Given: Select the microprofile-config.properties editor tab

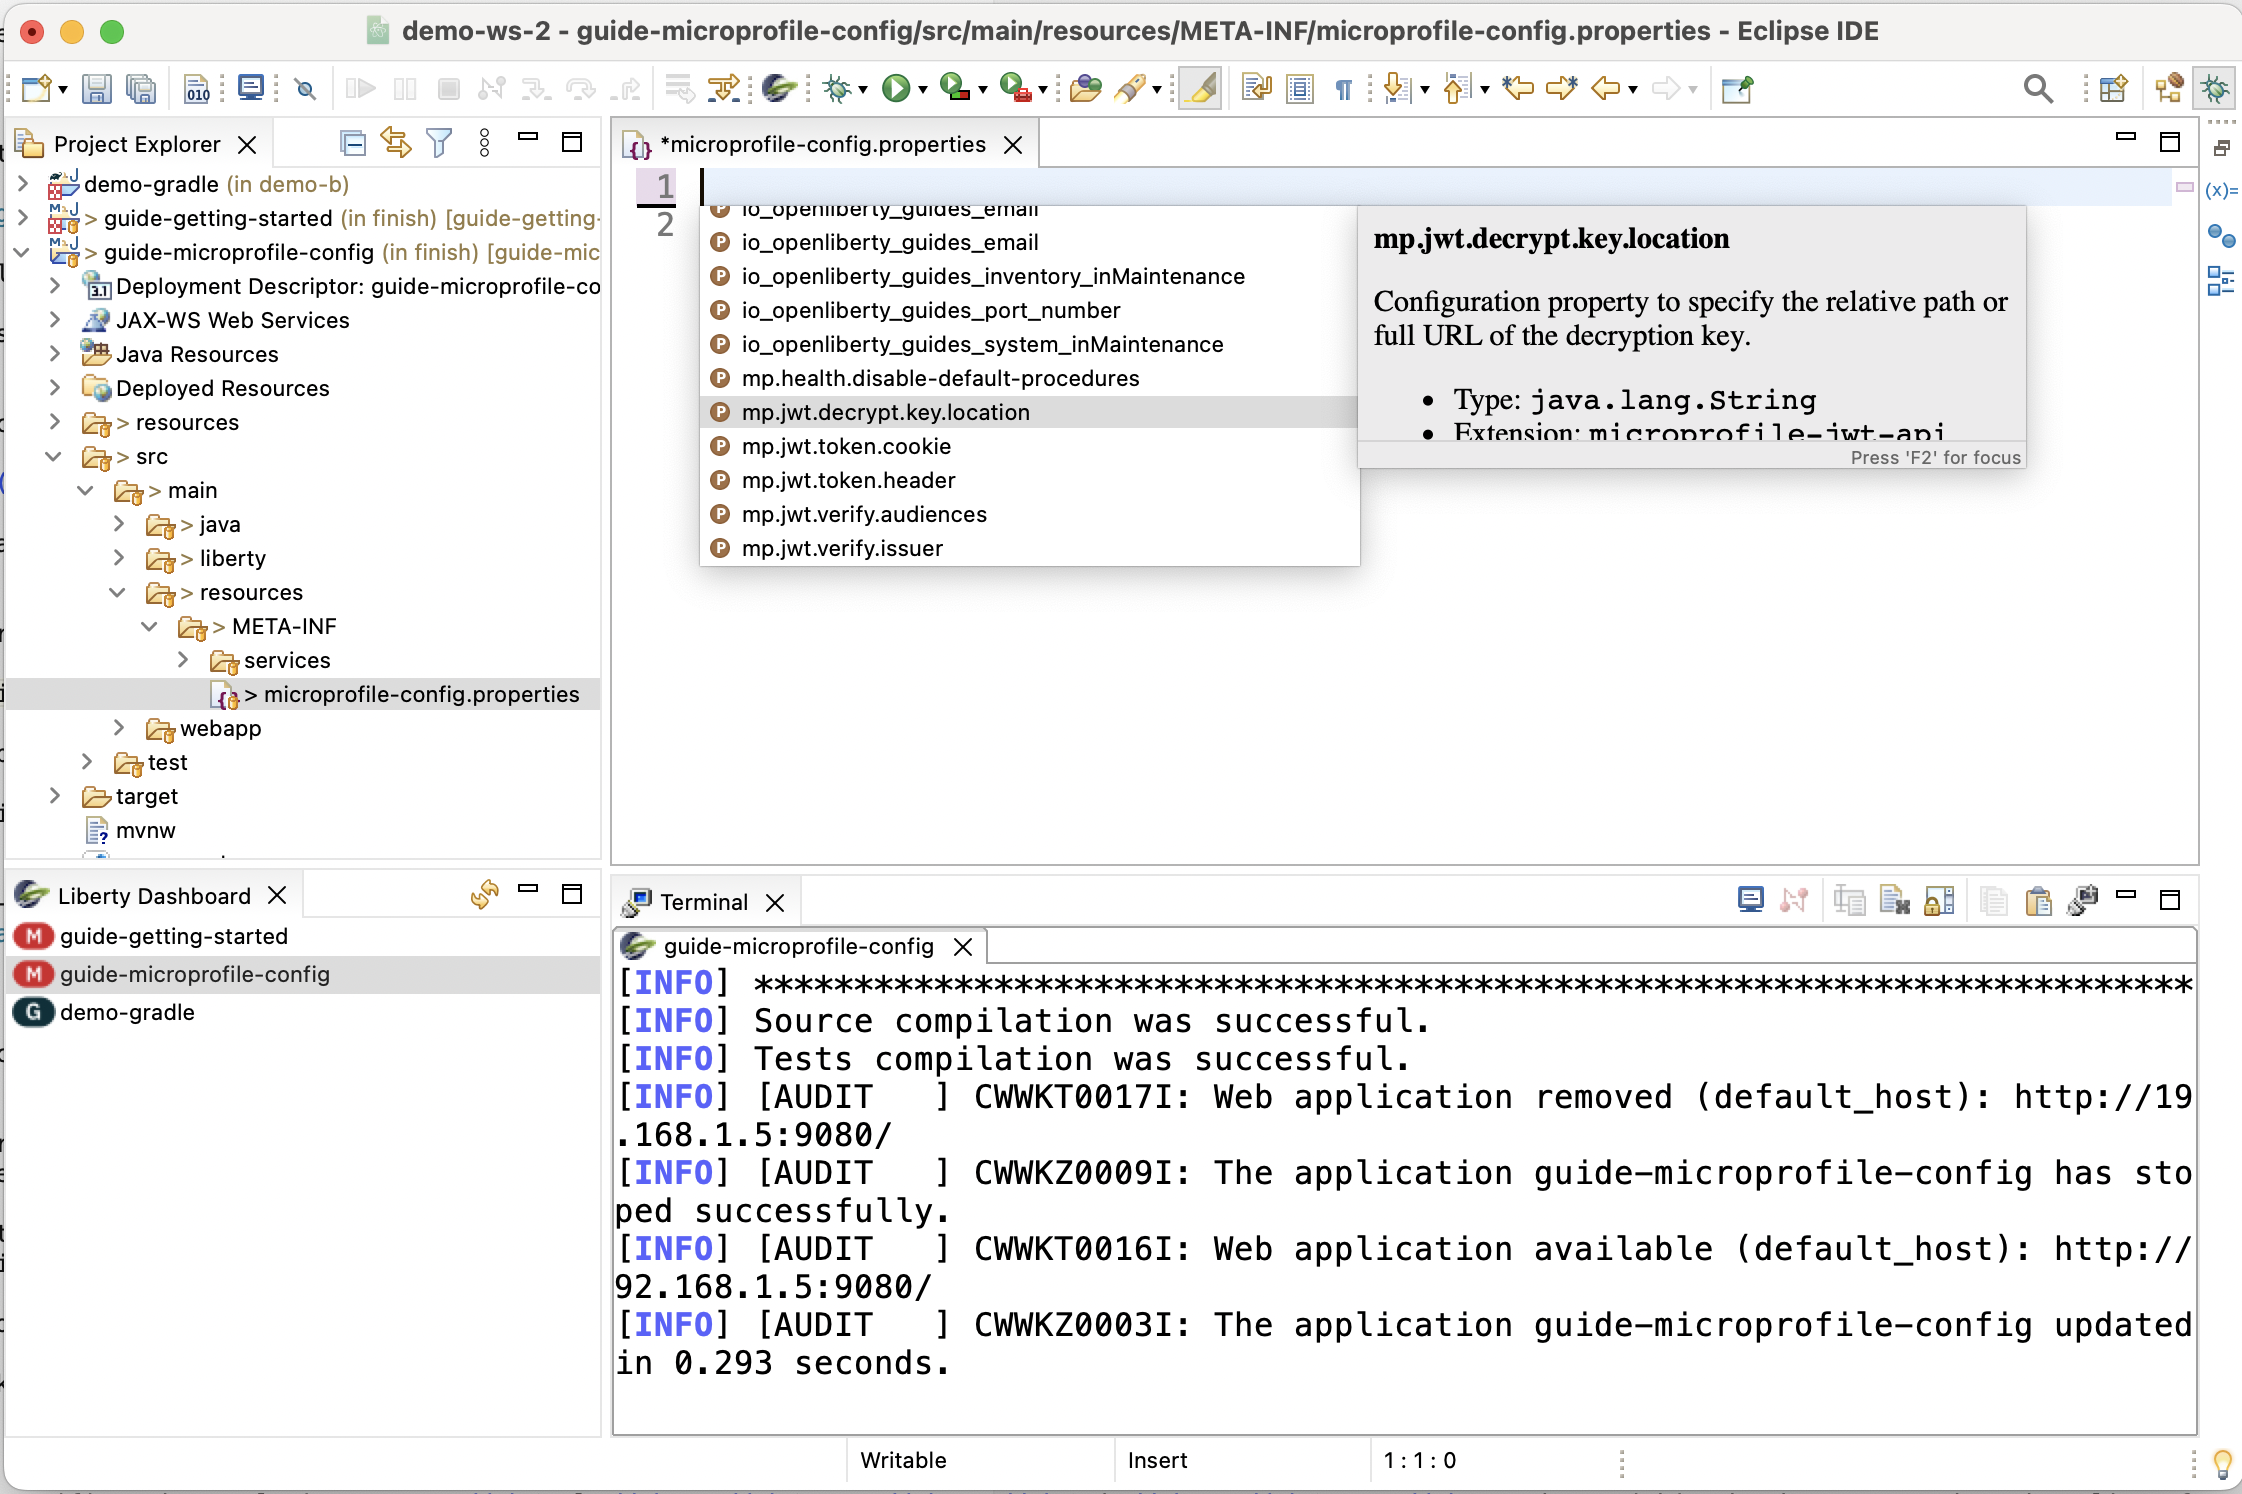Looking at the screenshot, I should 823,144.
